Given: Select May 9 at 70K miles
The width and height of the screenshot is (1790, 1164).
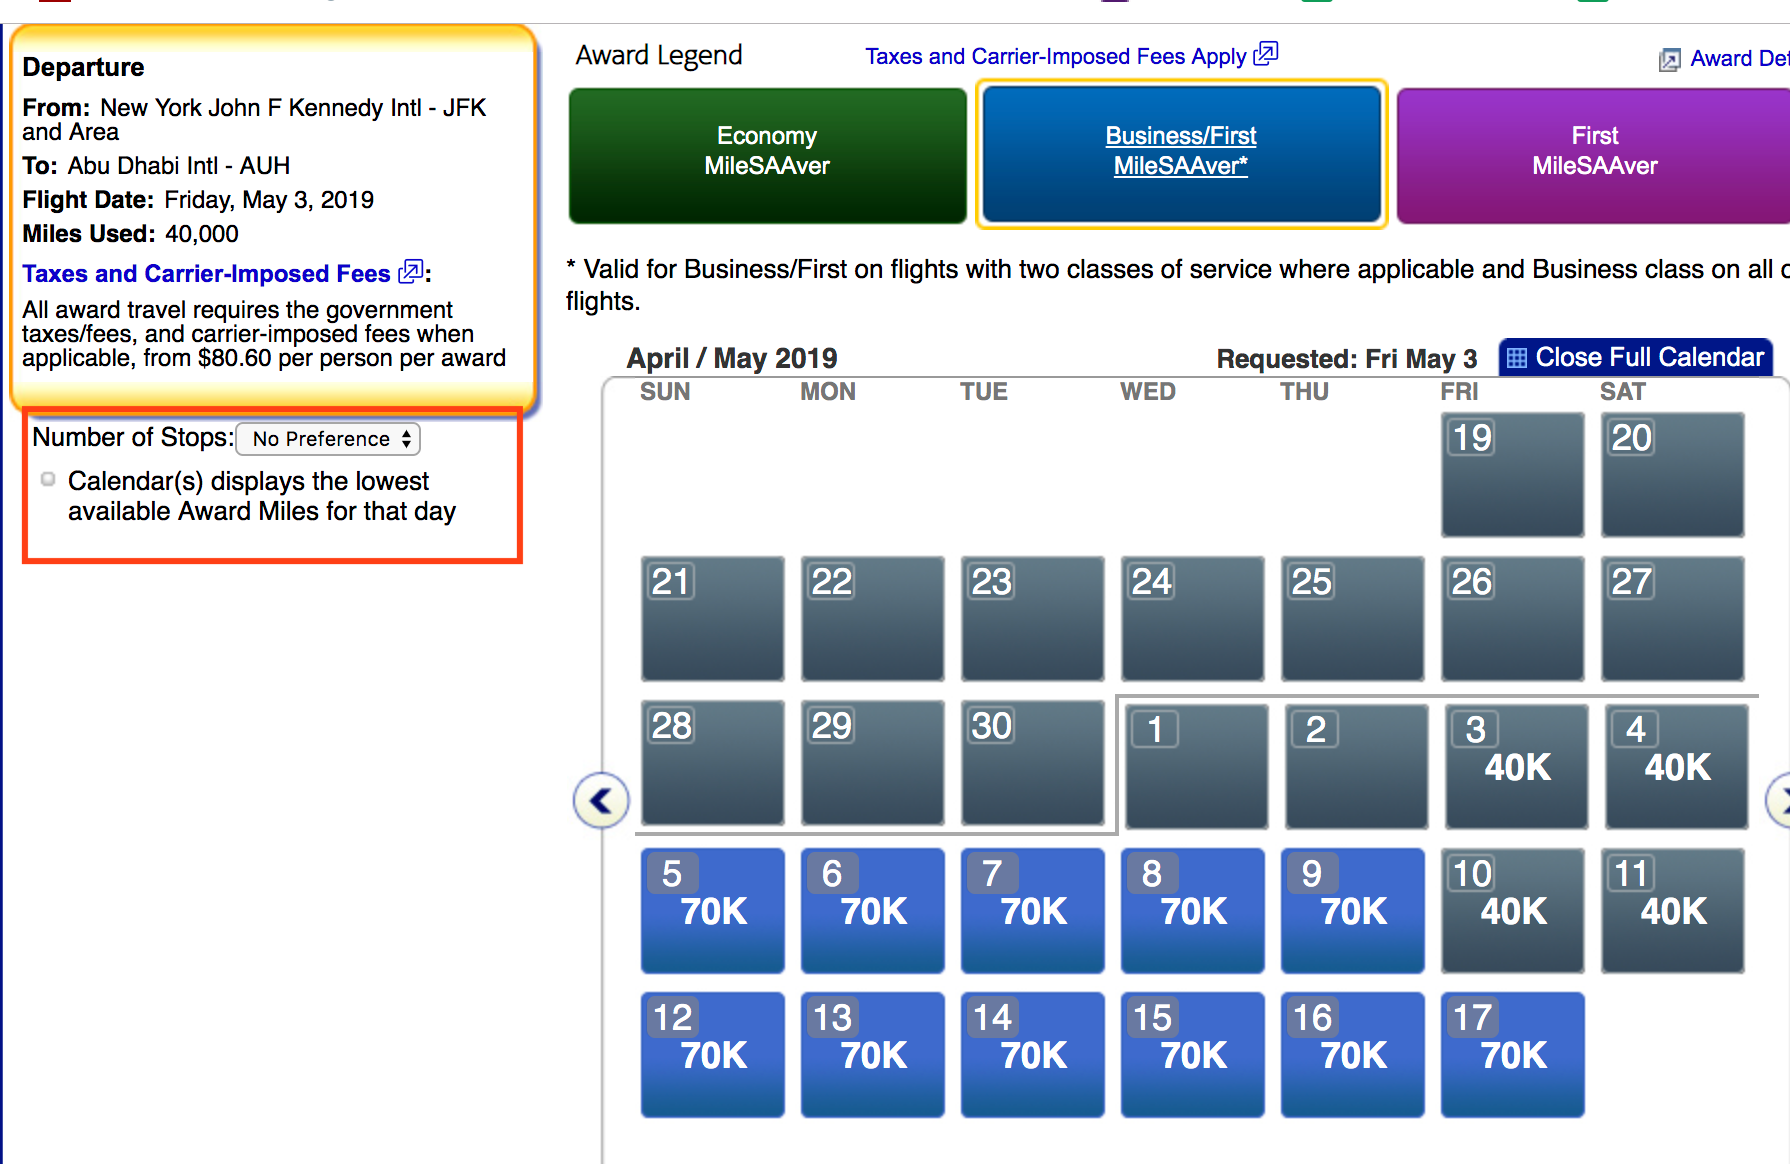Looking at the screenshot, I should (1353, 911).
